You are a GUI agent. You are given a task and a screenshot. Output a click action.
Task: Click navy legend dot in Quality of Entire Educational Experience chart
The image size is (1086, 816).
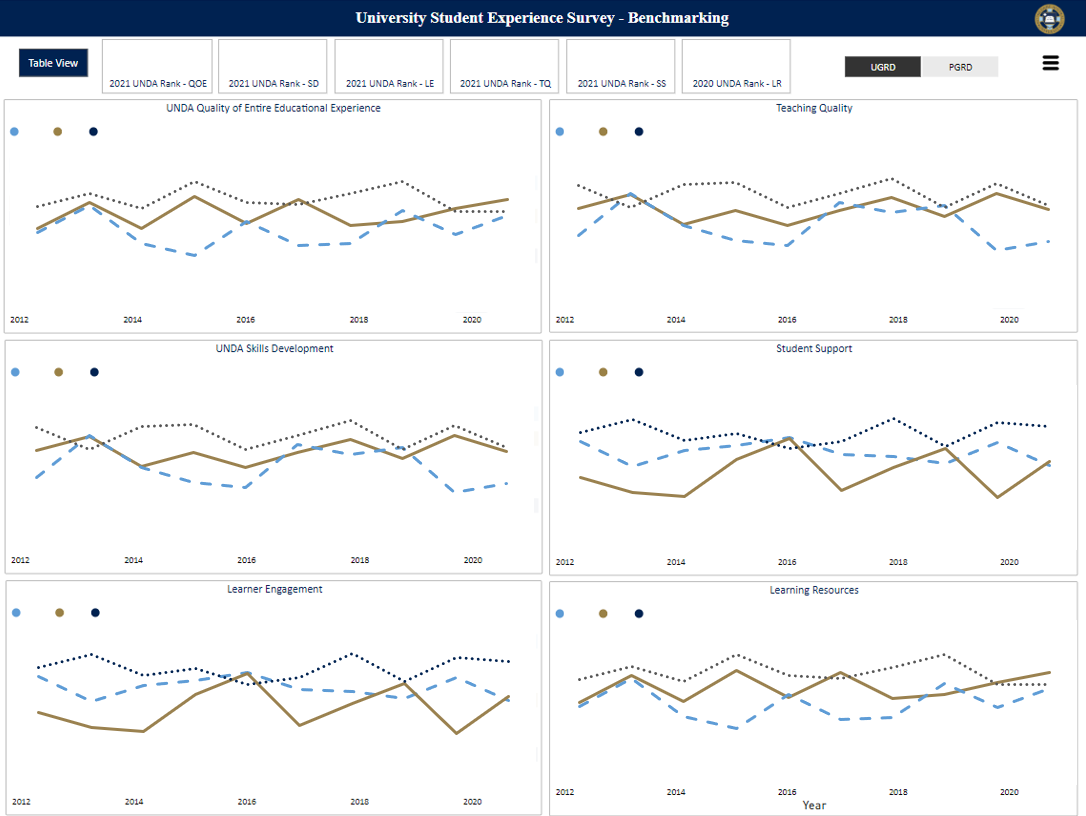point(94,132)
